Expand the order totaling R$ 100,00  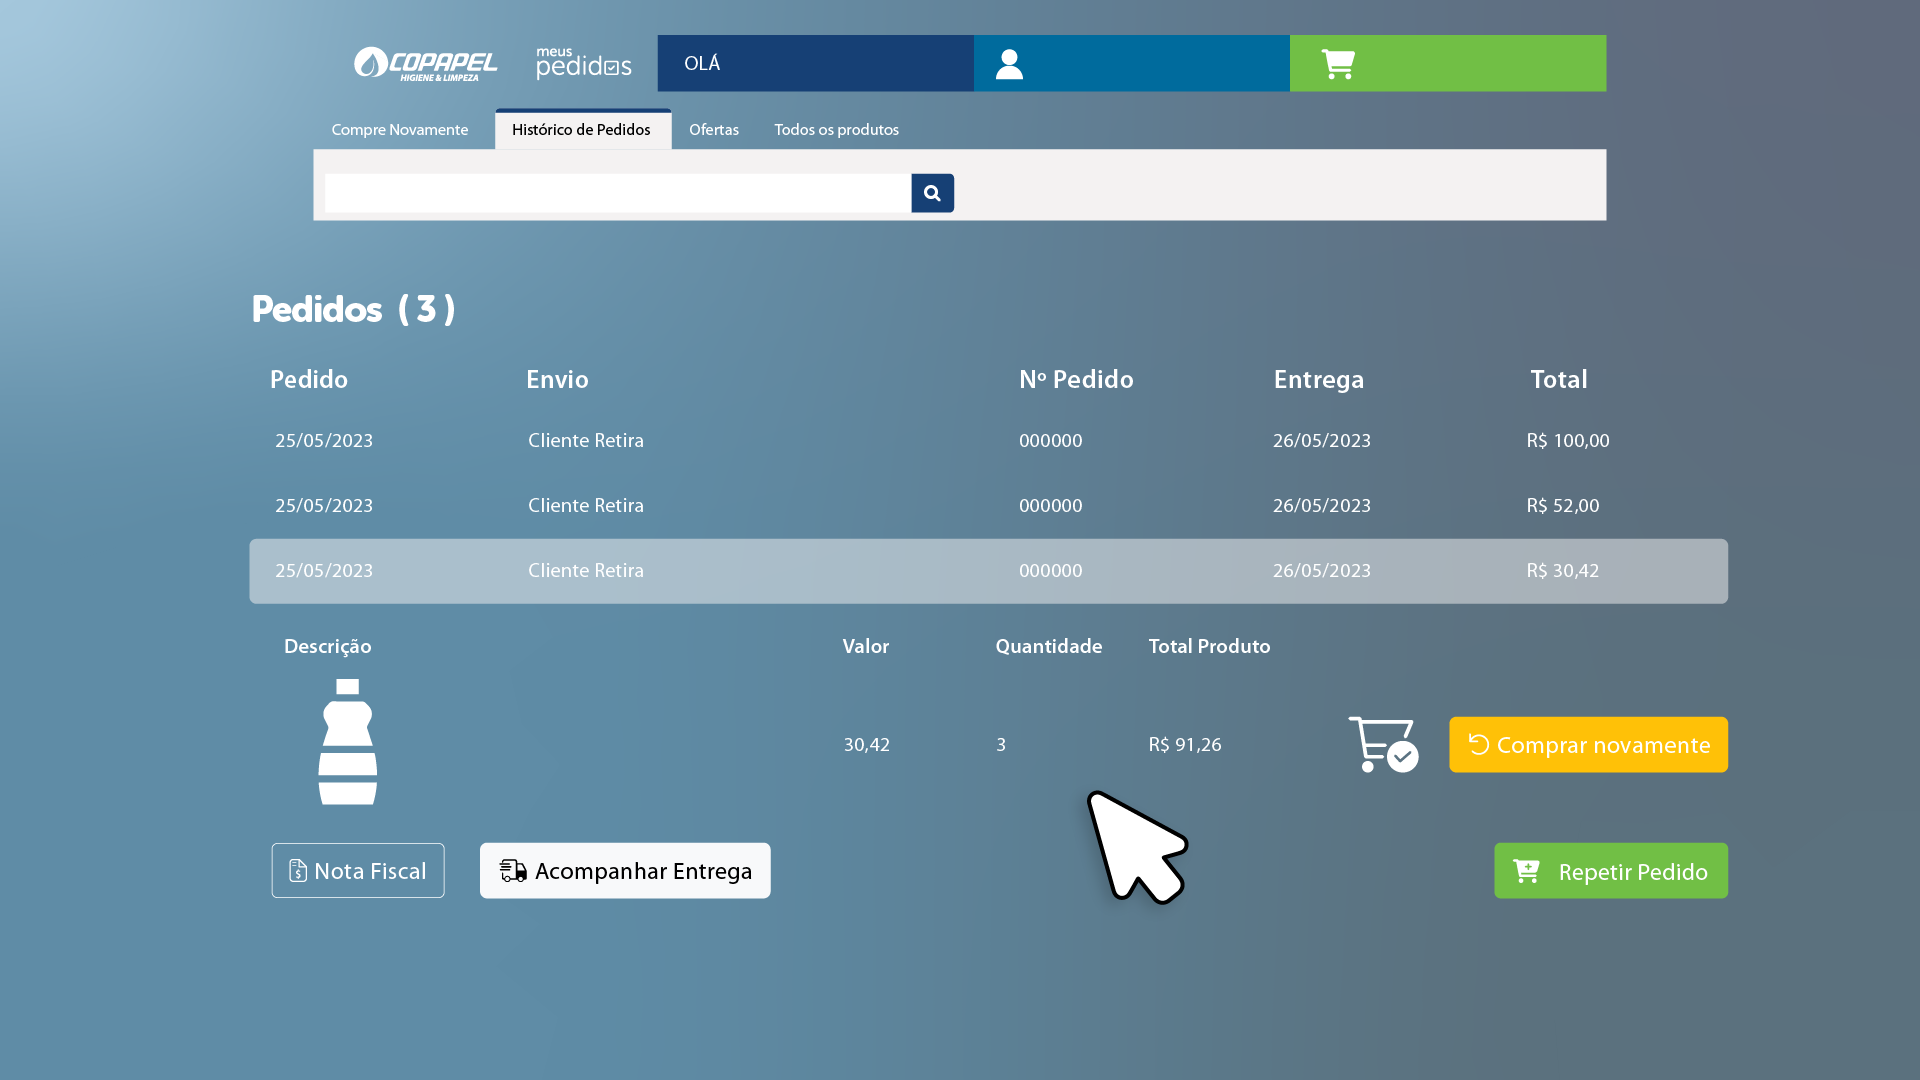[x=987, y=441]
